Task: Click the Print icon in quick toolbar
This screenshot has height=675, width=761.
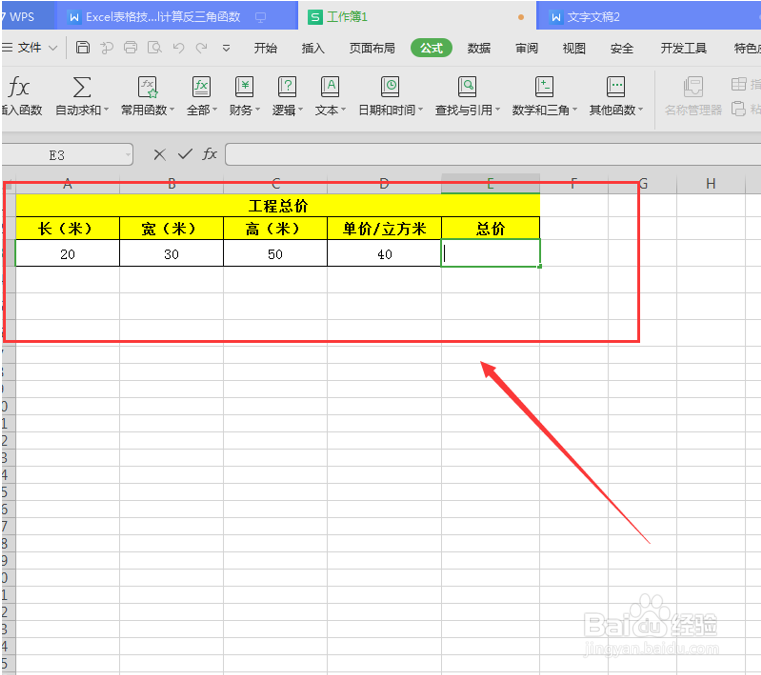Action: click(x=131, y=48)
